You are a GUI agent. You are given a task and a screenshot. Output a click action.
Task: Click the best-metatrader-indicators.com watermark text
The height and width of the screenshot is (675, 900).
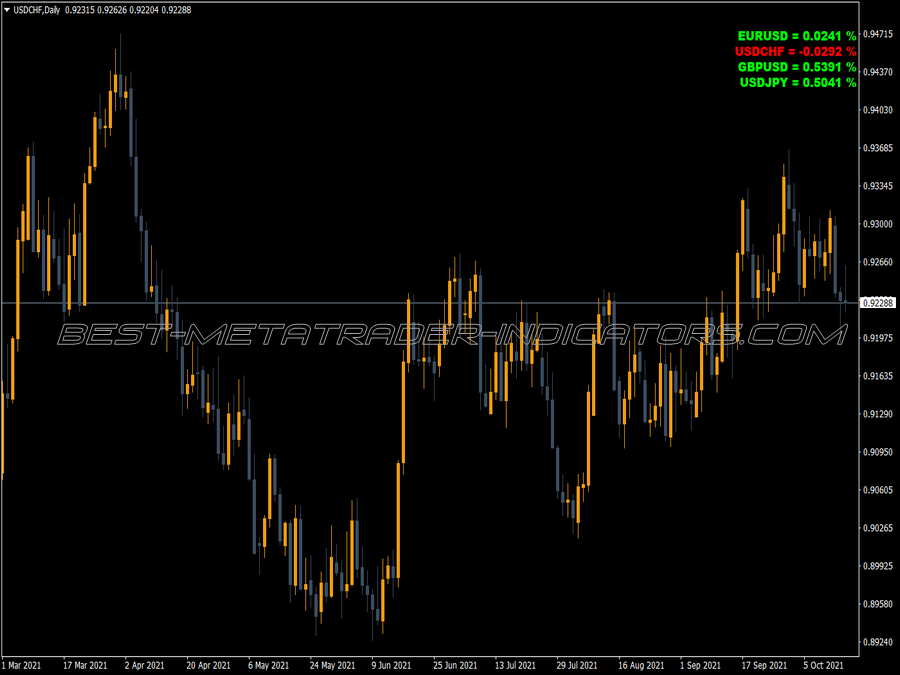point(452,335)
